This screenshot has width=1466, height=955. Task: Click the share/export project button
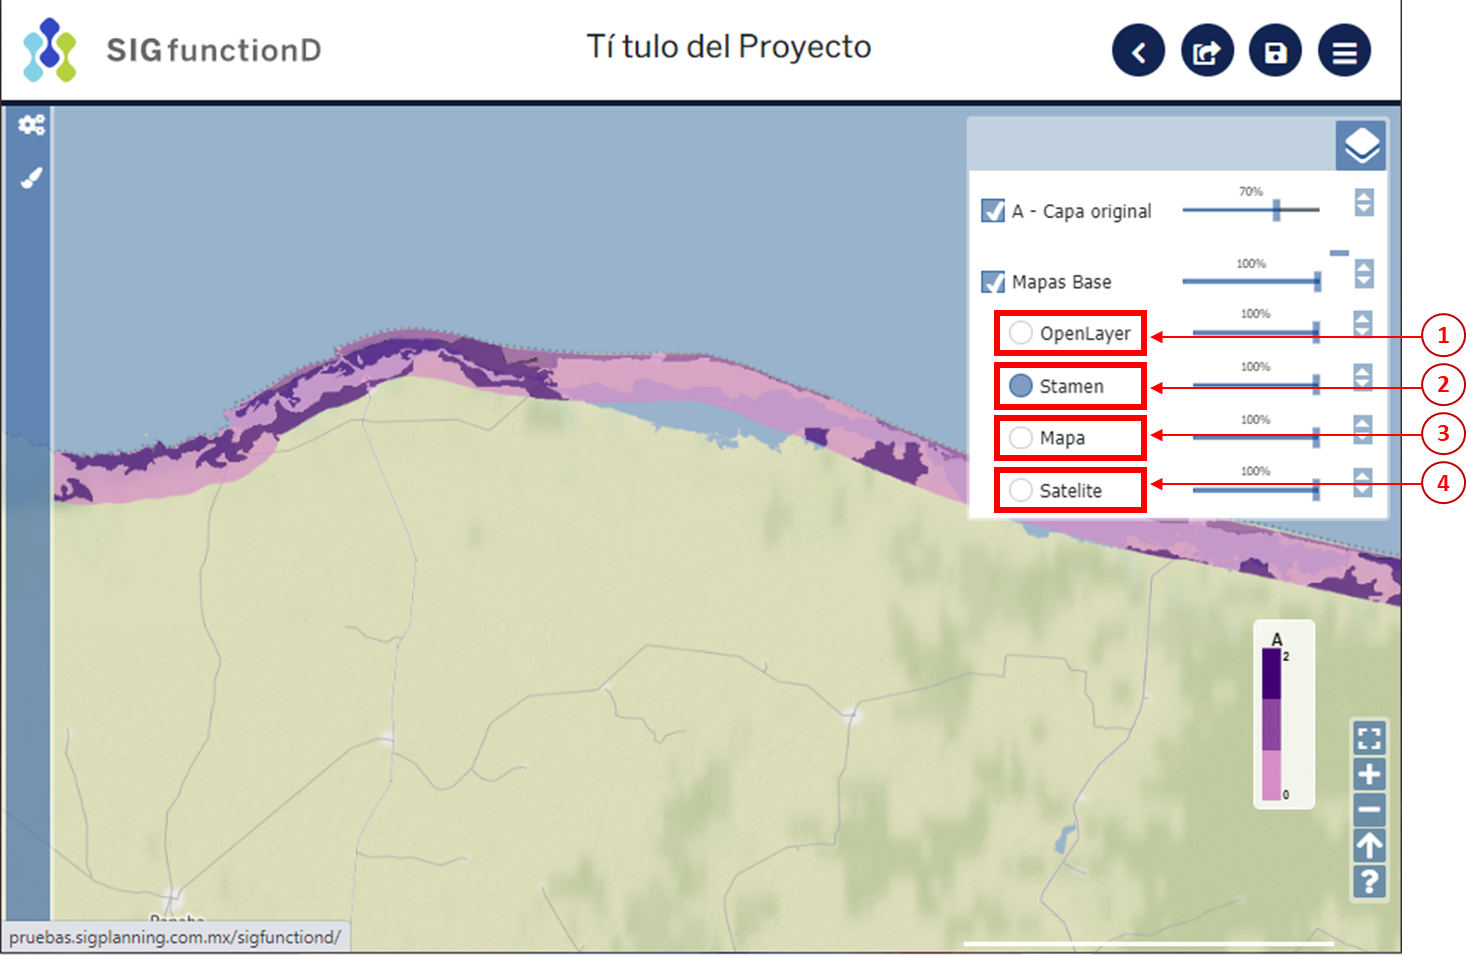coord(1207,51)
